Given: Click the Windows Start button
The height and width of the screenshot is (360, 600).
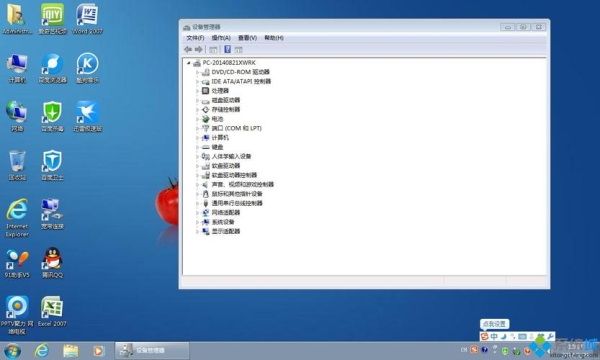Looking at the screenshot, I should 12,350.
